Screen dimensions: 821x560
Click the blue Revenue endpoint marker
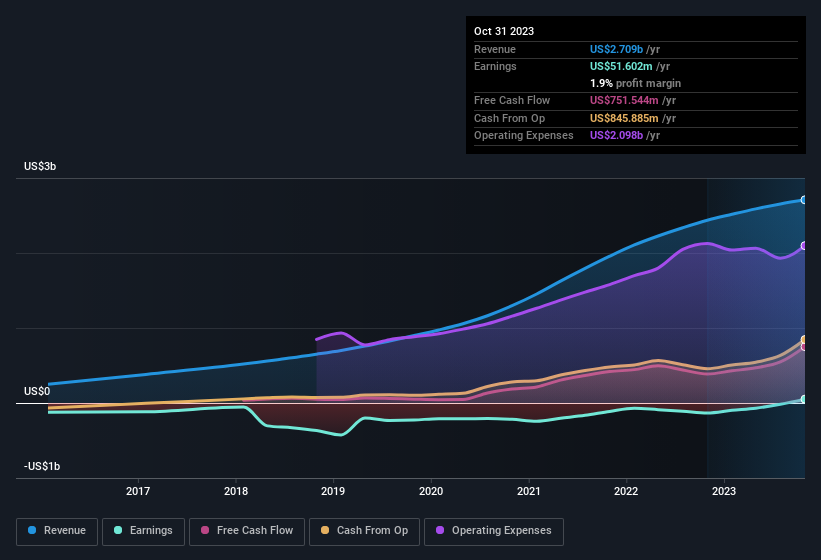pyautogui.click(x=804, y=200)
